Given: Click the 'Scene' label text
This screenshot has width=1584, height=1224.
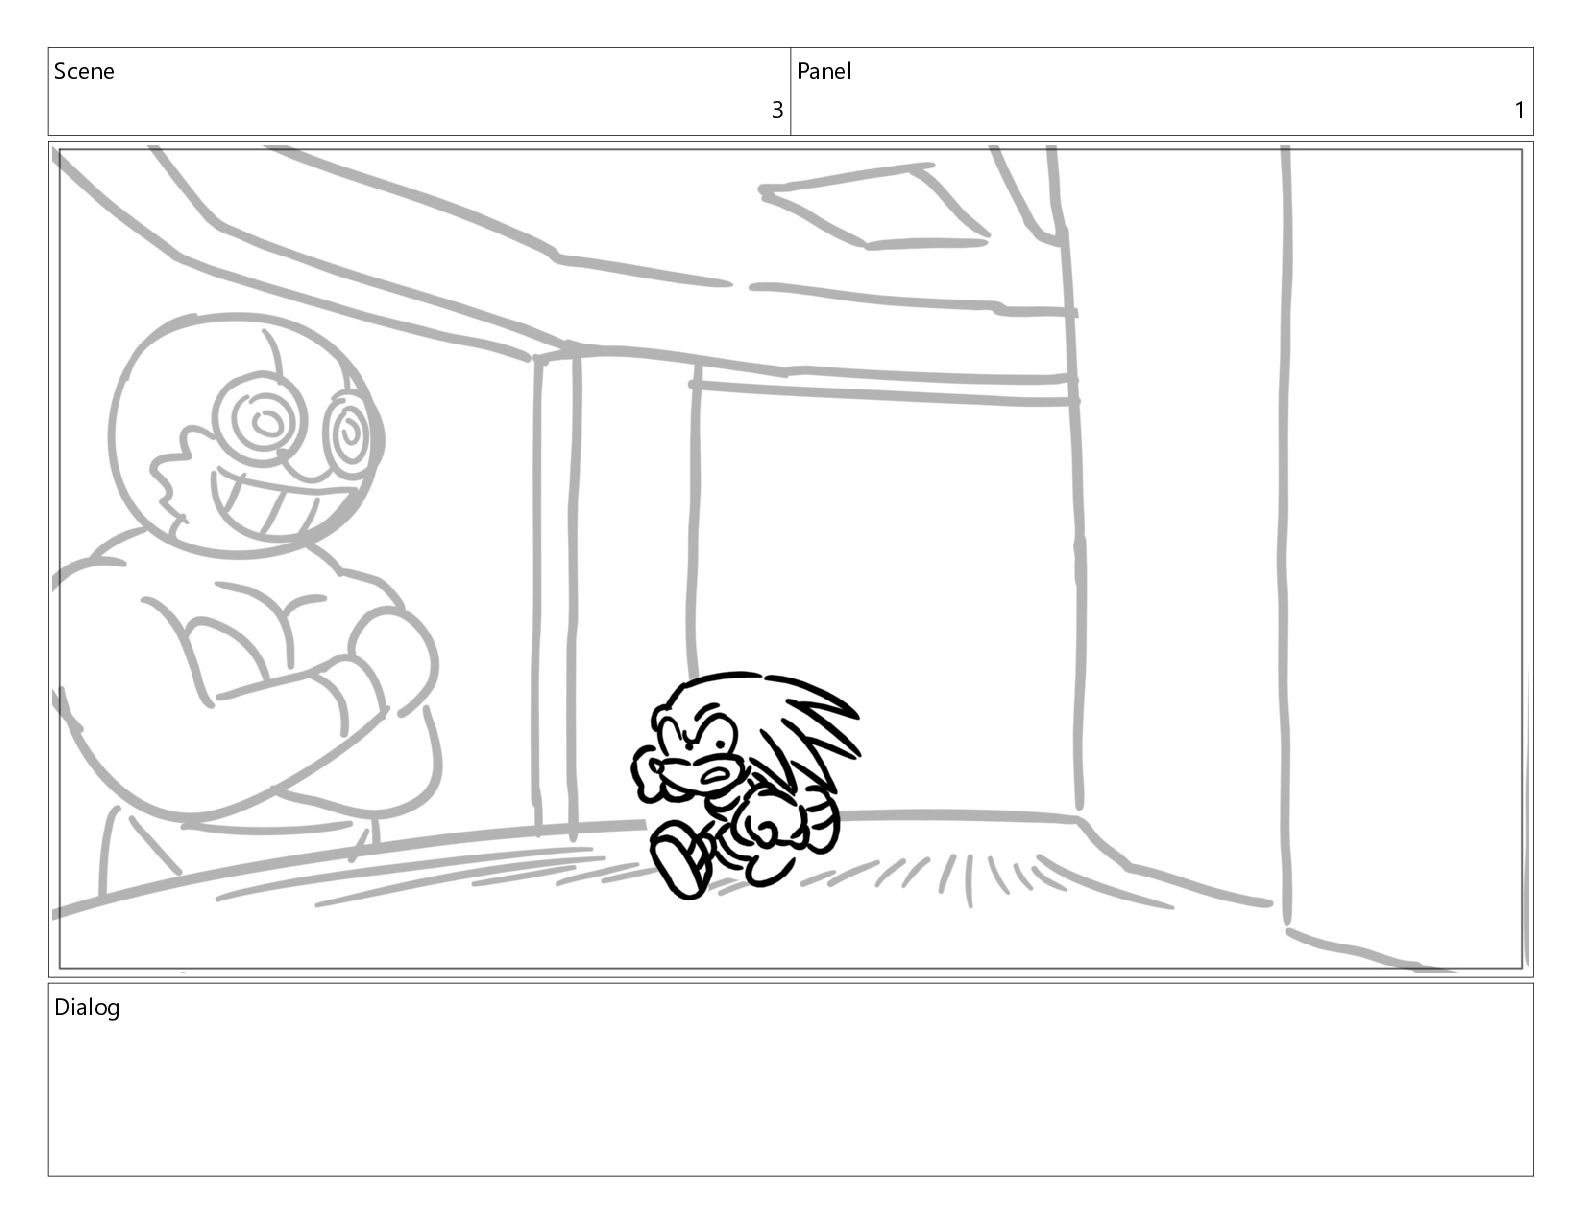Looking at the screenshot, I should point(84,71).
